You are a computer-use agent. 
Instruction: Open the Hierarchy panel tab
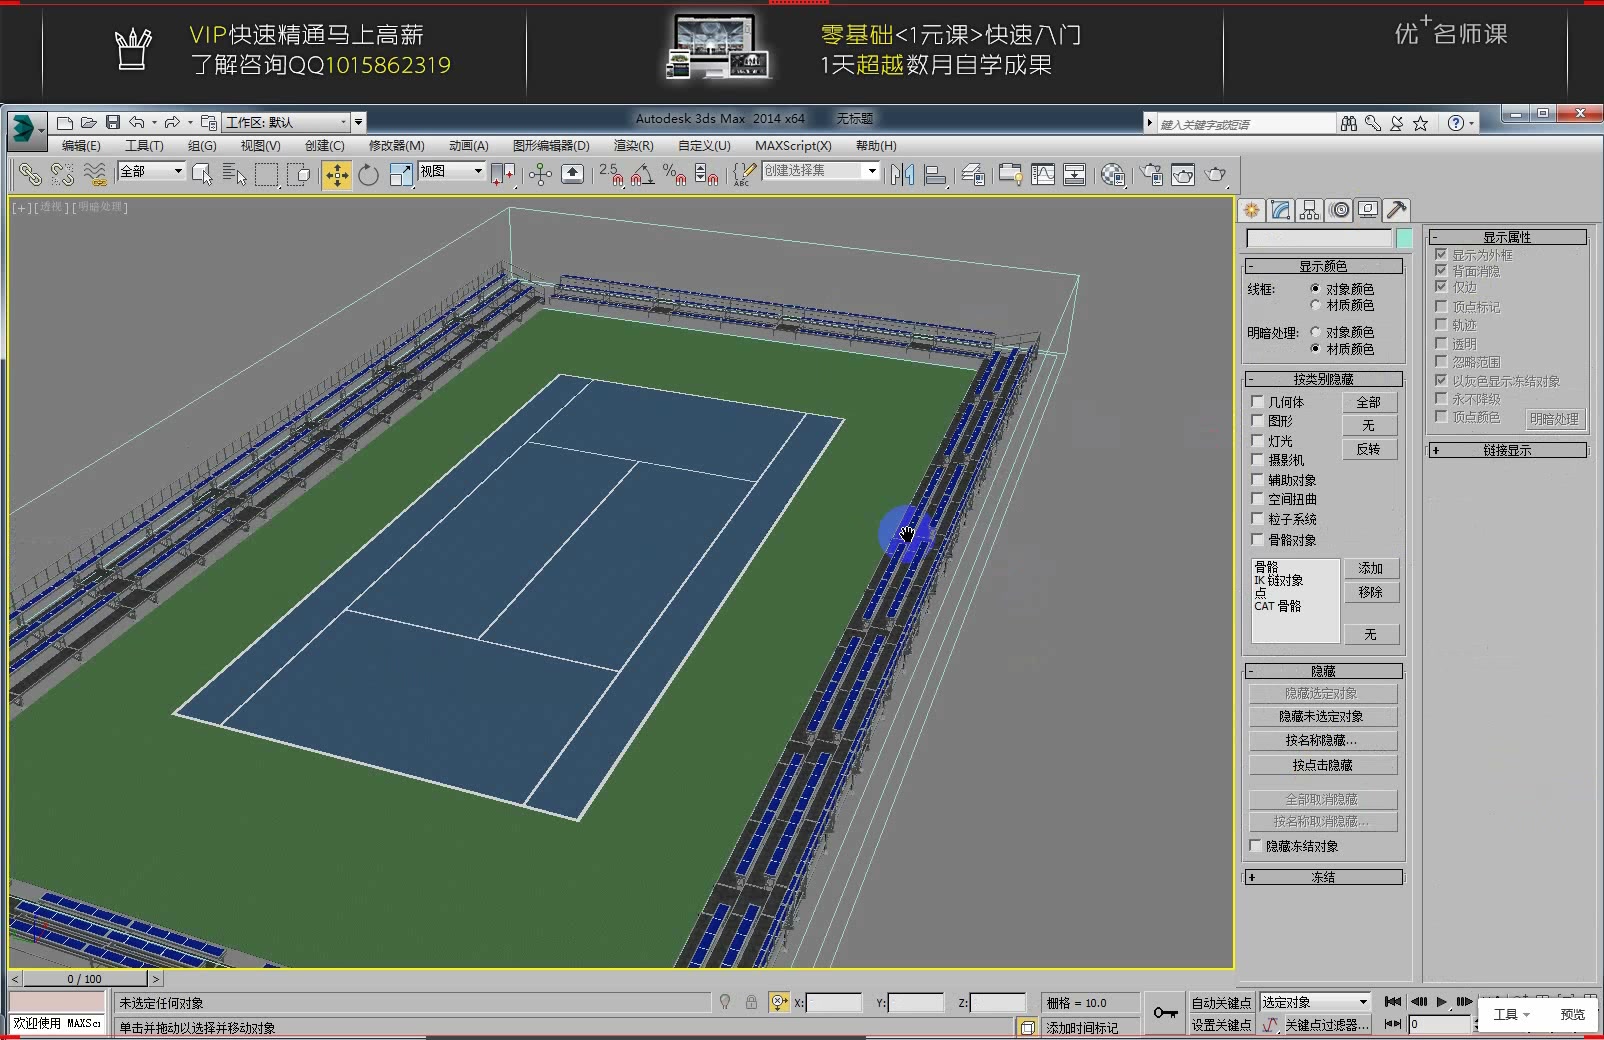pyautogui.click(x=1310, y=210)
